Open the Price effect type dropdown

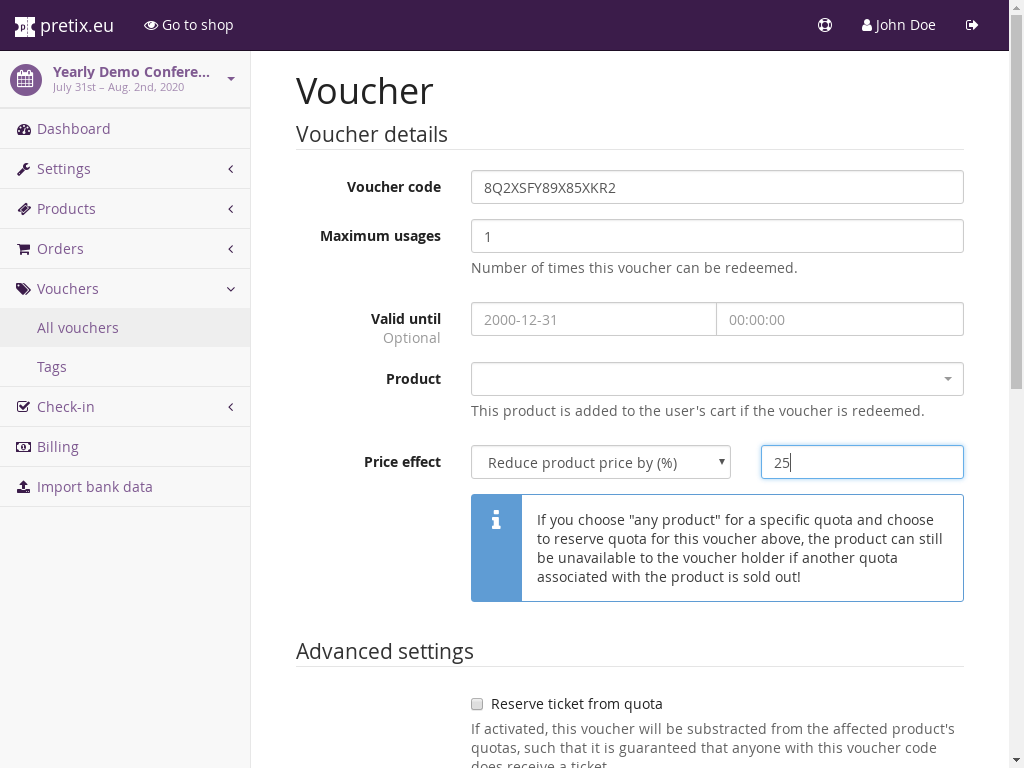[x=600, y=462]
